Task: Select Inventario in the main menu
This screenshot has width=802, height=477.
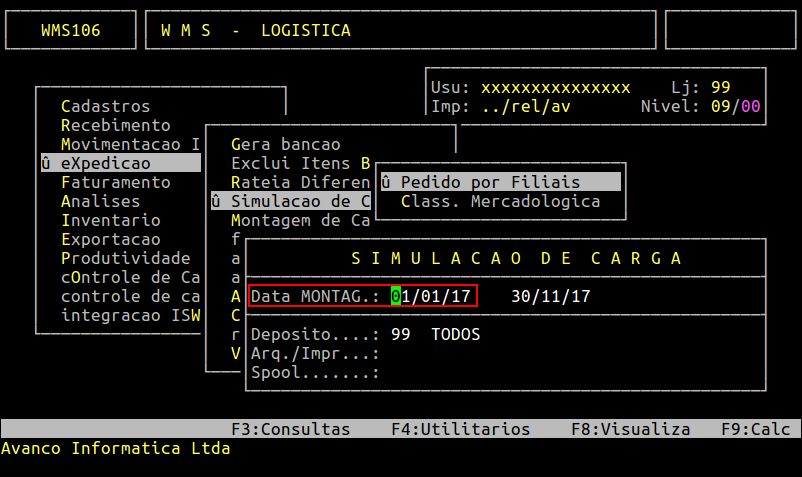Action: point(110,220)
